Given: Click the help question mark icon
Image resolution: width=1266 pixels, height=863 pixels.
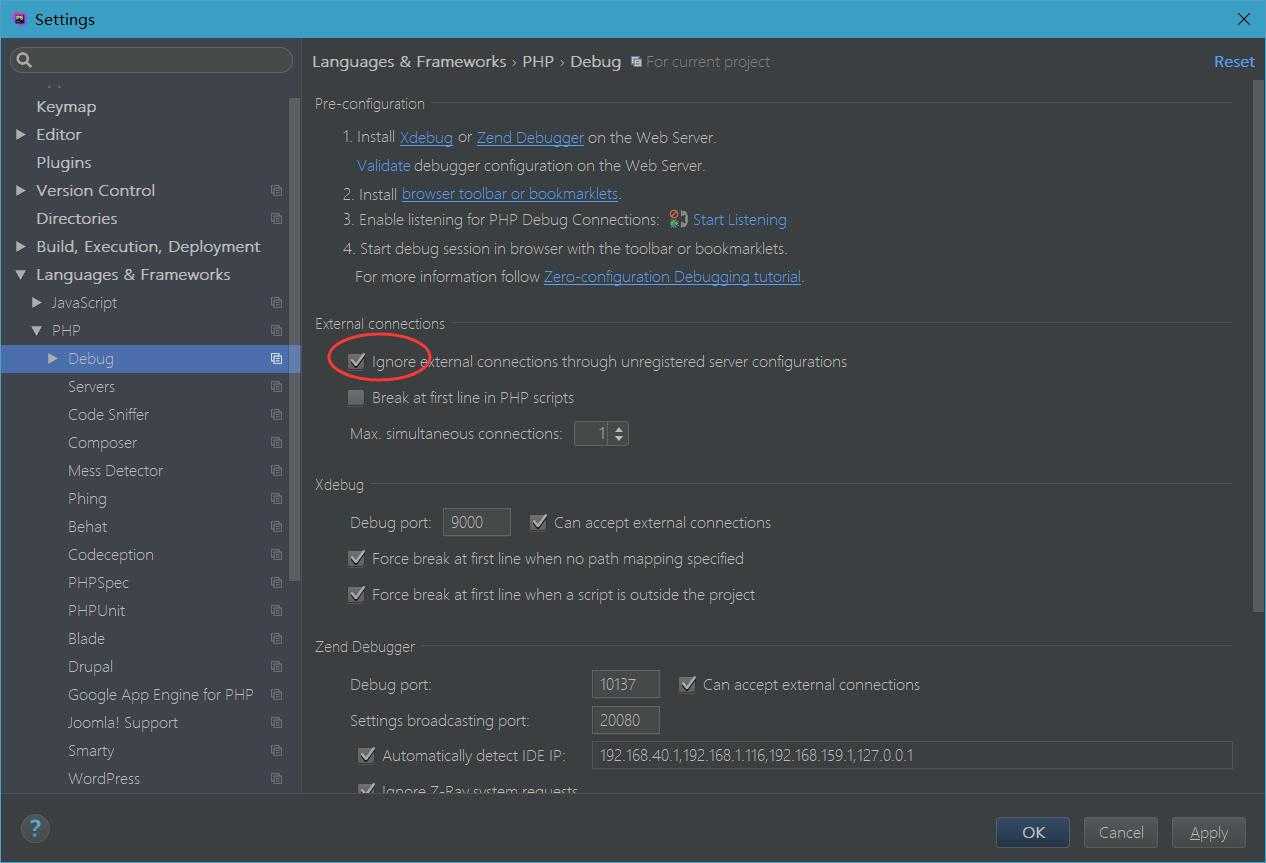Looking at the screenshot, I should [35, 828].
